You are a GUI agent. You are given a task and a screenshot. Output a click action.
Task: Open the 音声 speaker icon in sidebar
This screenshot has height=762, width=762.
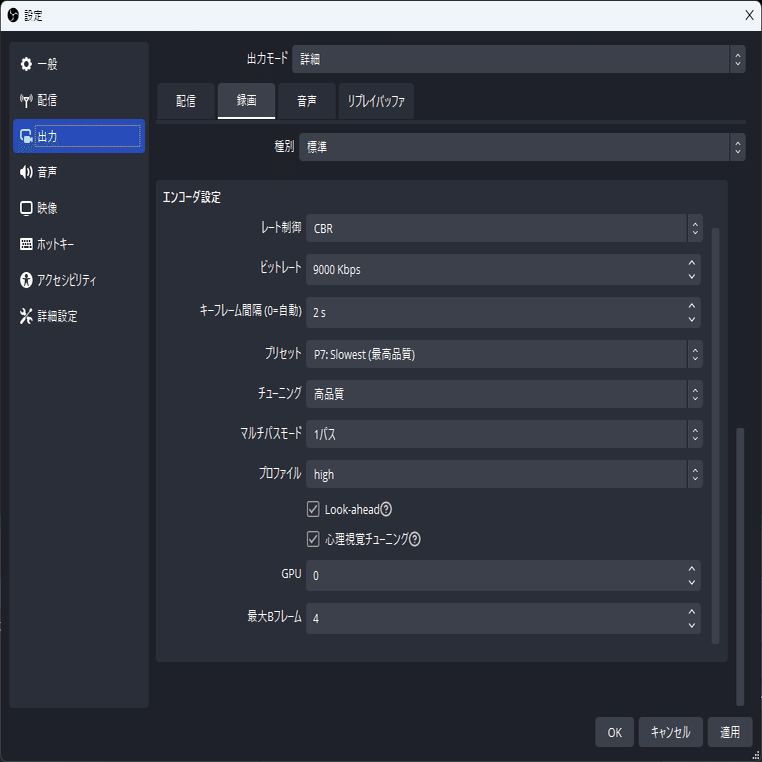(x=26, y=172)
